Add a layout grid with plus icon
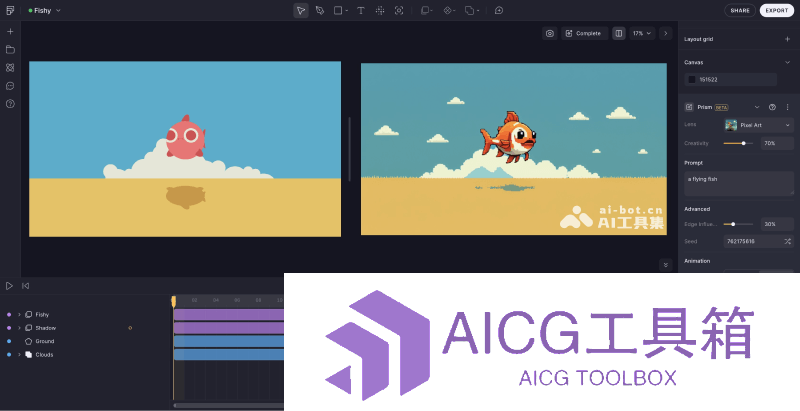The width and height of the screenshot is (800, 411). coord(787,39)
